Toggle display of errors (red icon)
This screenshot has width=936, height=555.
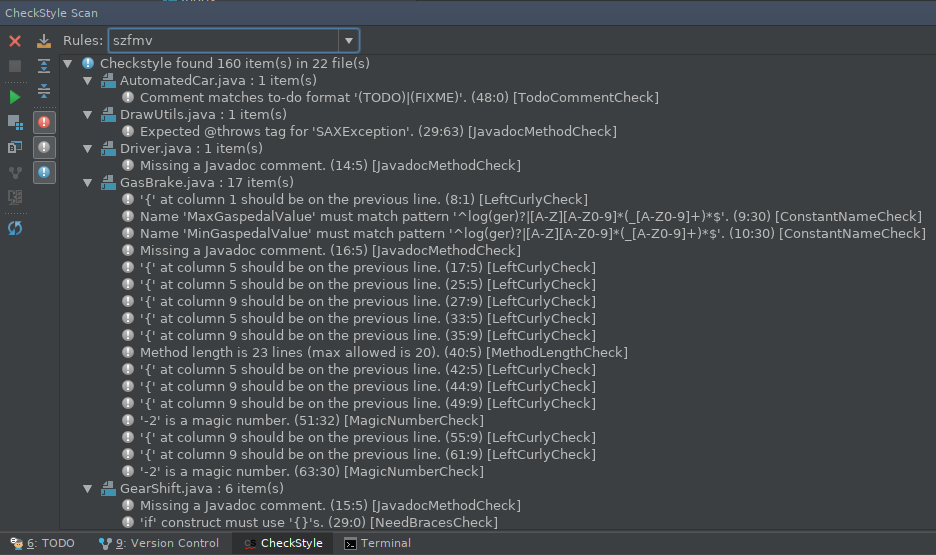pos(45,122)
